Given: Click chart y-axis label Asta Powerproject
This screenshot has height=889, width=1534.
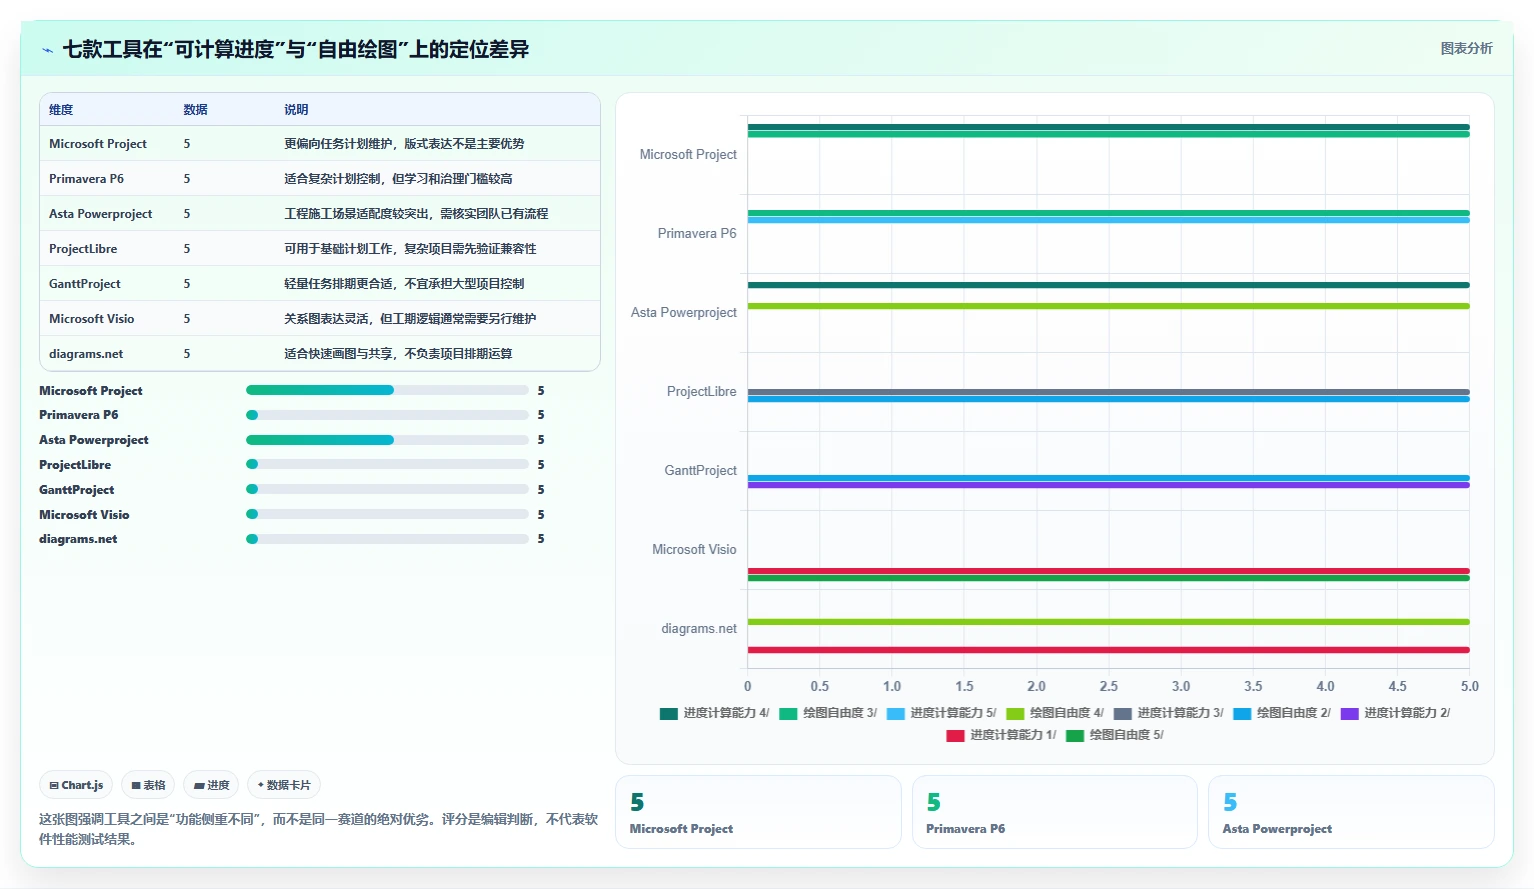Looking at the screenshot, I should pos(684,313).
